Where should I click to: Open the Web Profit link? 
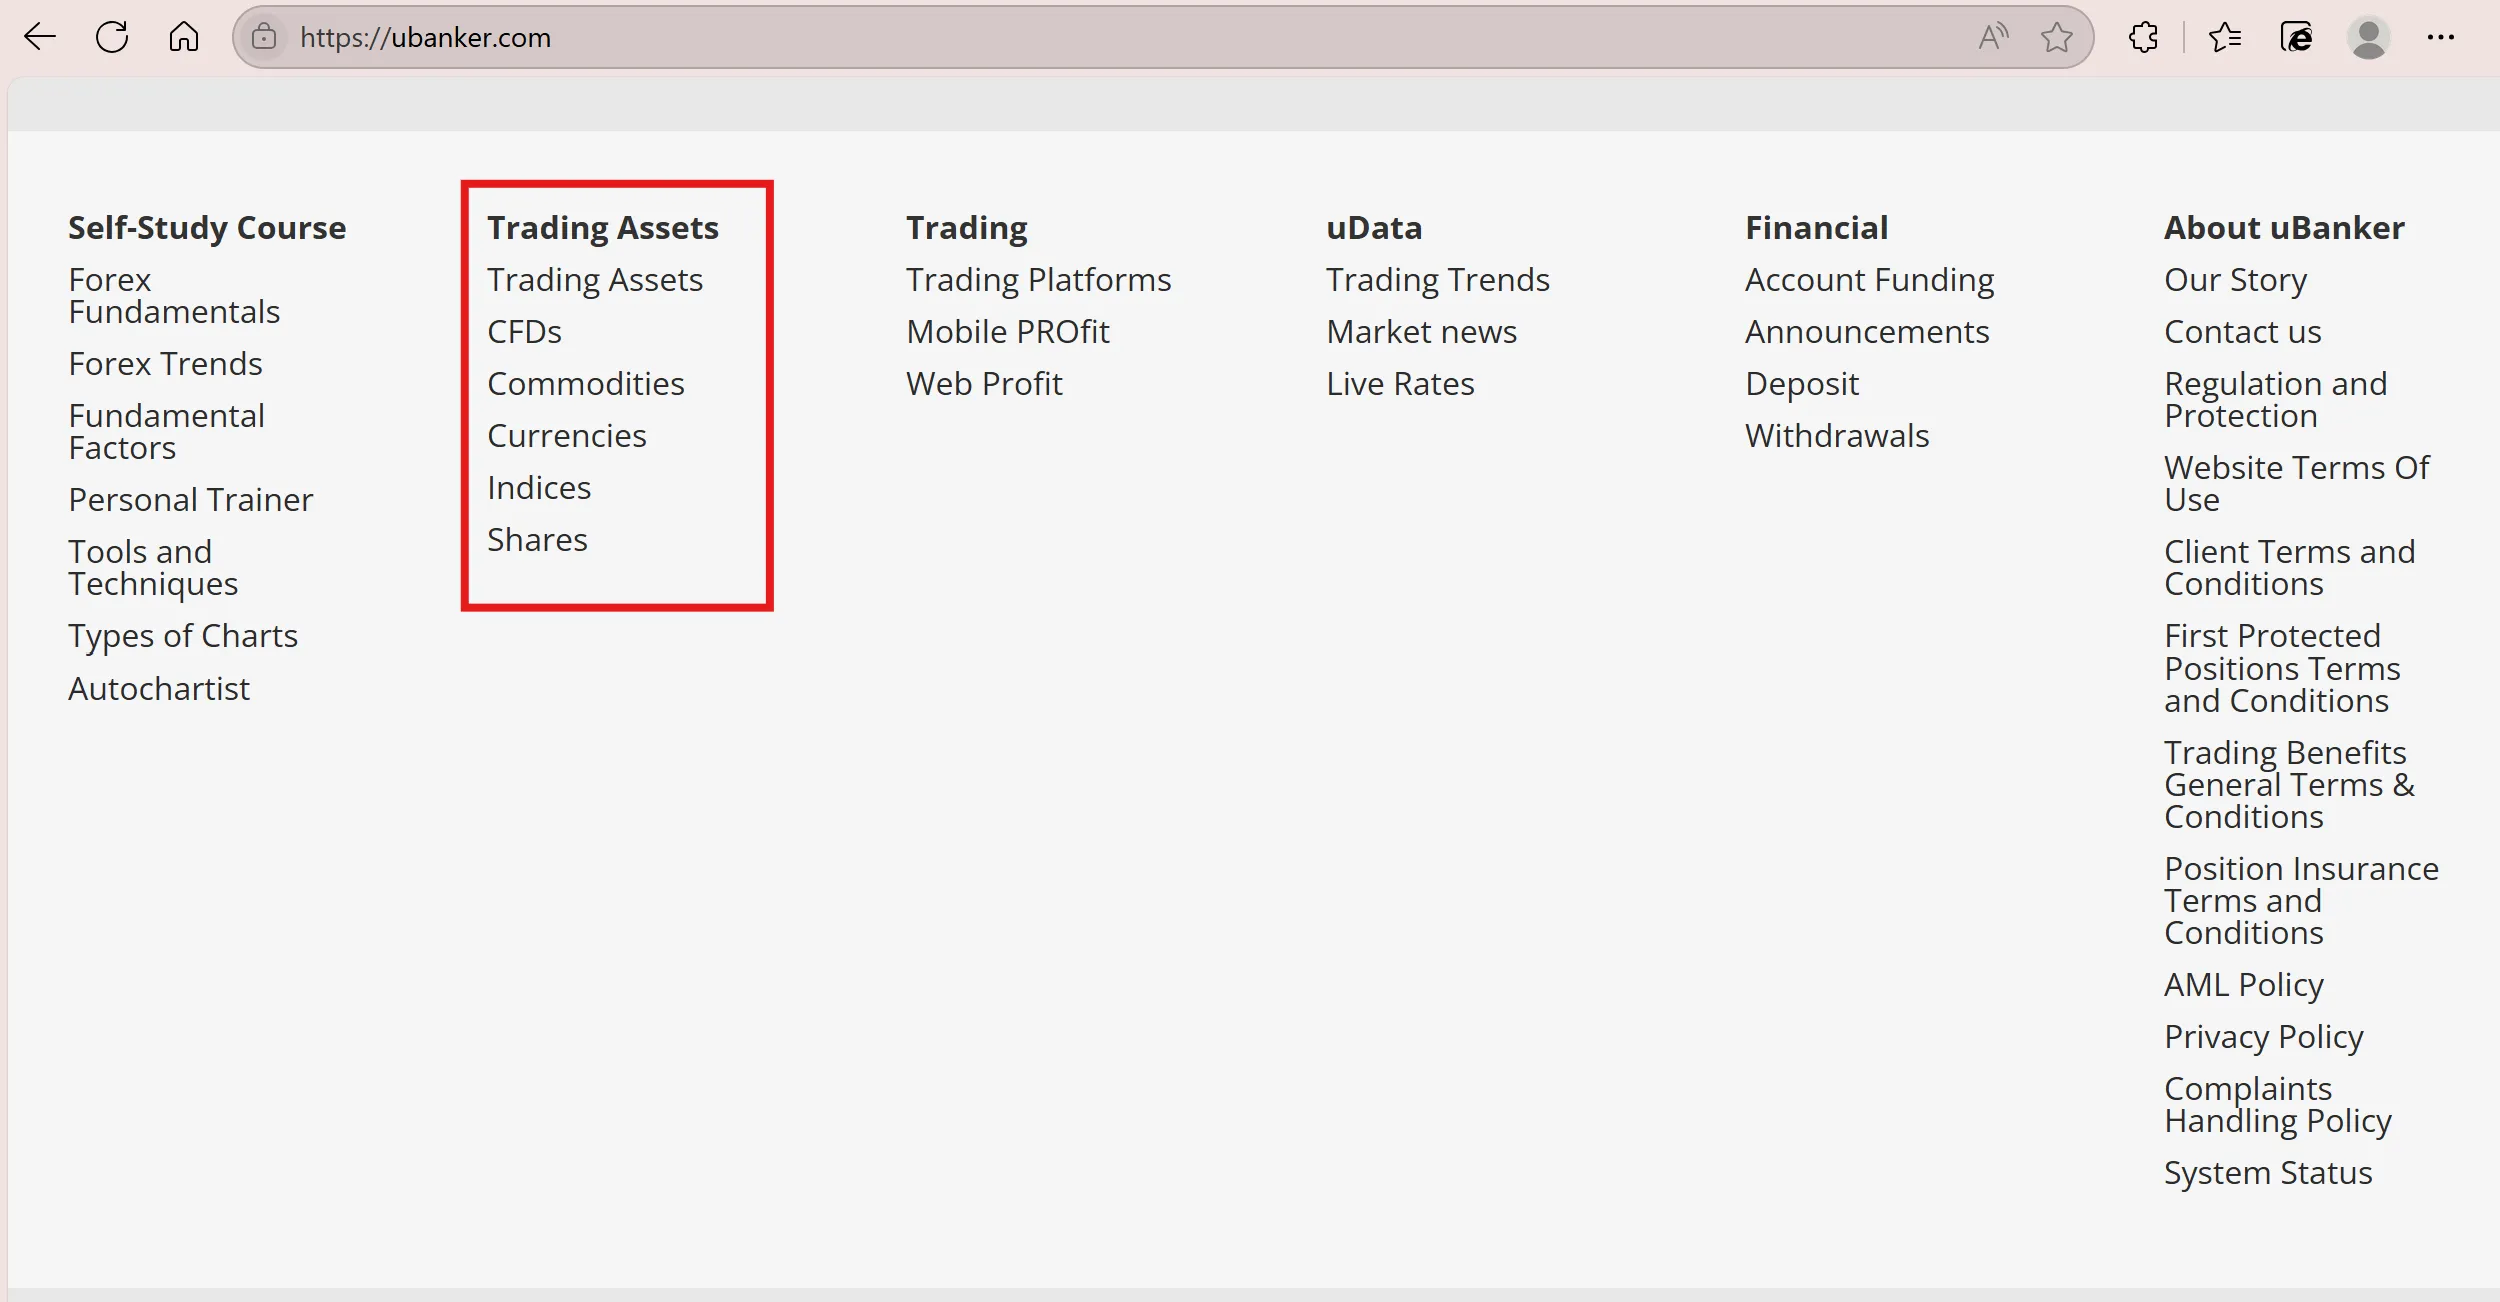click(x=984, y=384)
